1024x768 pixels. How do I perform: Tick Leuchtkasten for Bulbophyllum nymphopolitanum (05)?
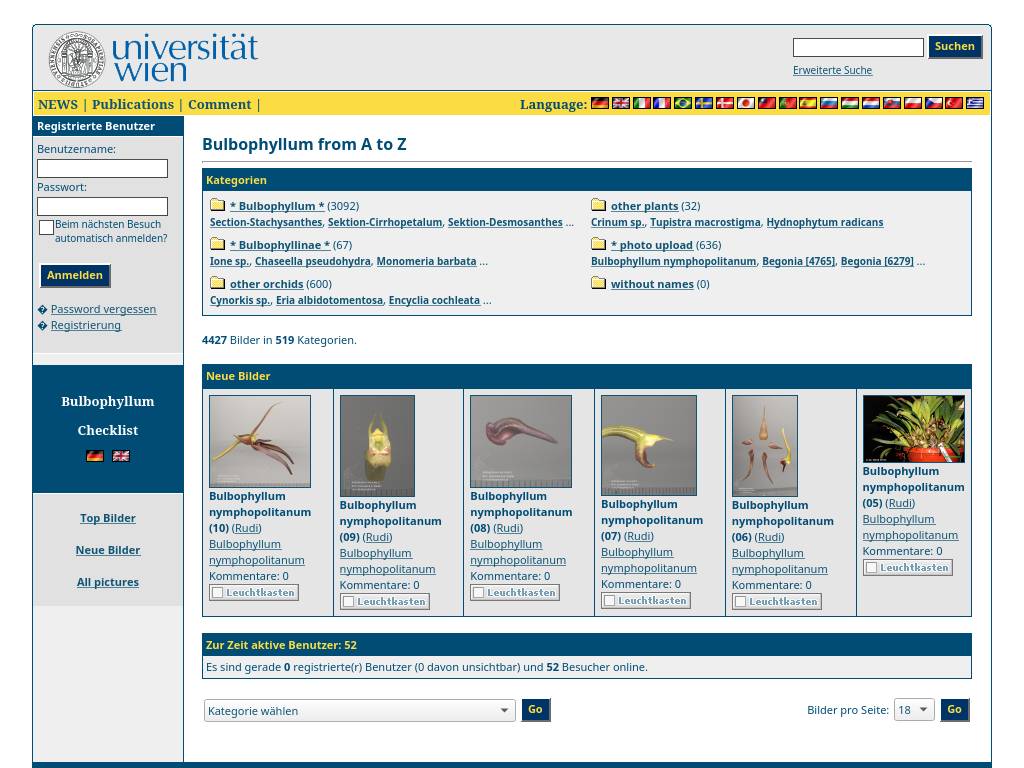pos(871,568)
